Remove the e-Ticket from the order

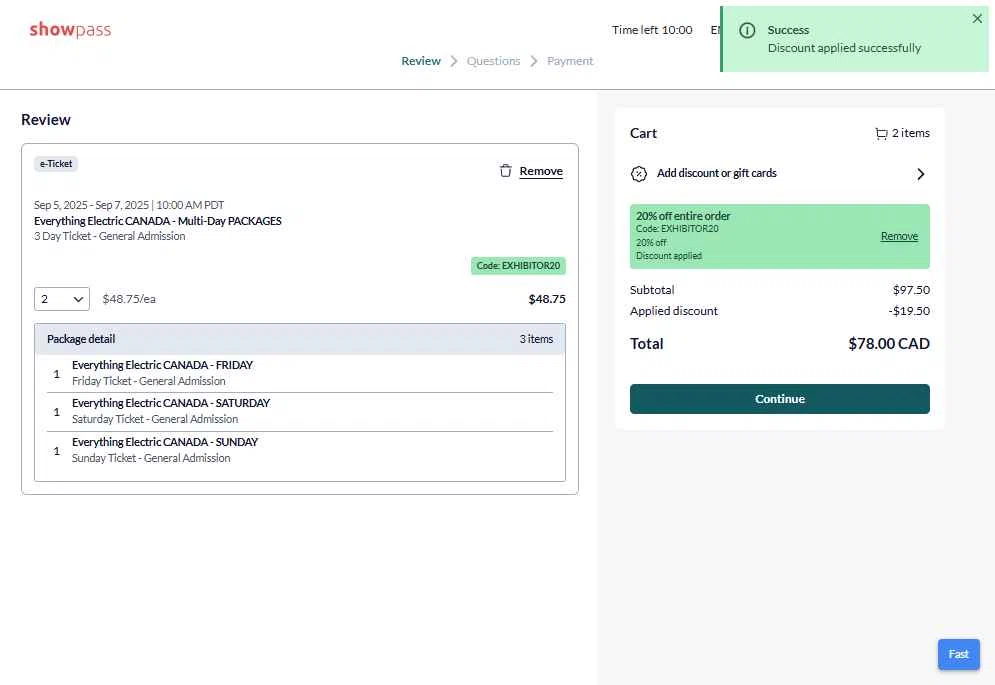click(x=541, y=171)
